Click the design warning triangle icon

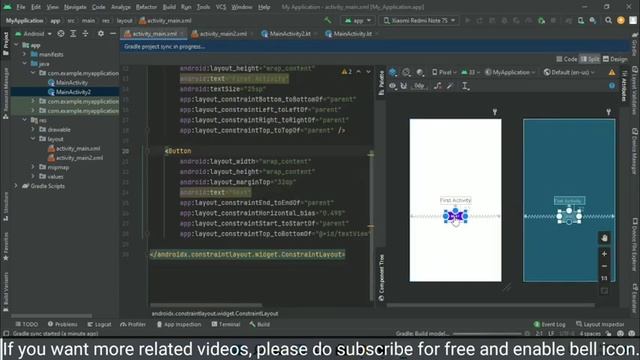pos(611,72)
